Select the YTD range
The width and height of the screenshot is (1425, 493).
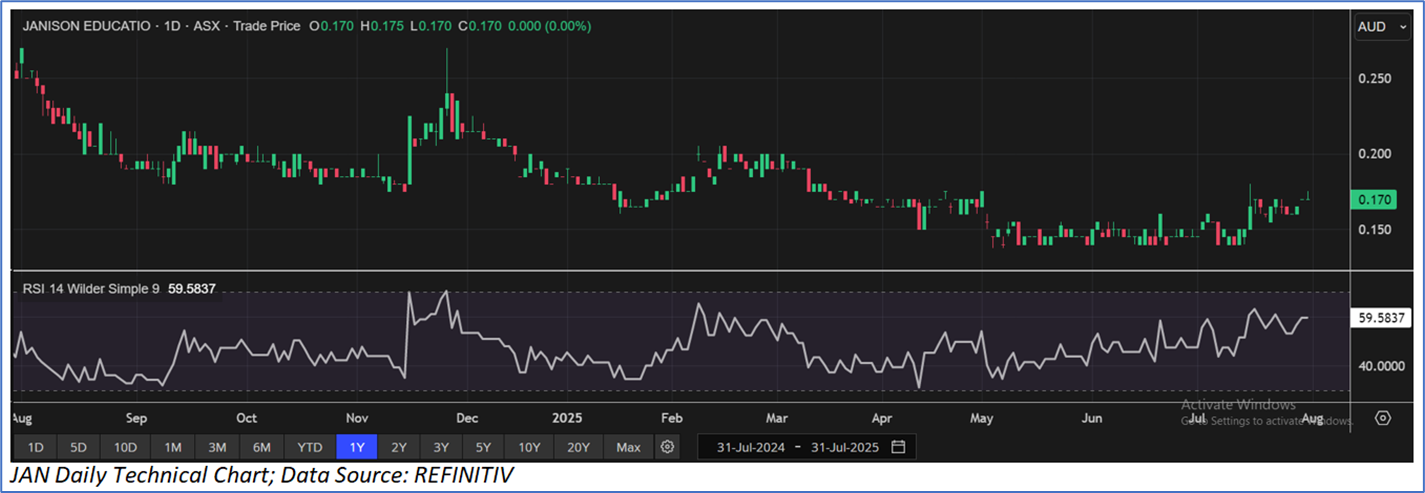[x=310, y=446]
